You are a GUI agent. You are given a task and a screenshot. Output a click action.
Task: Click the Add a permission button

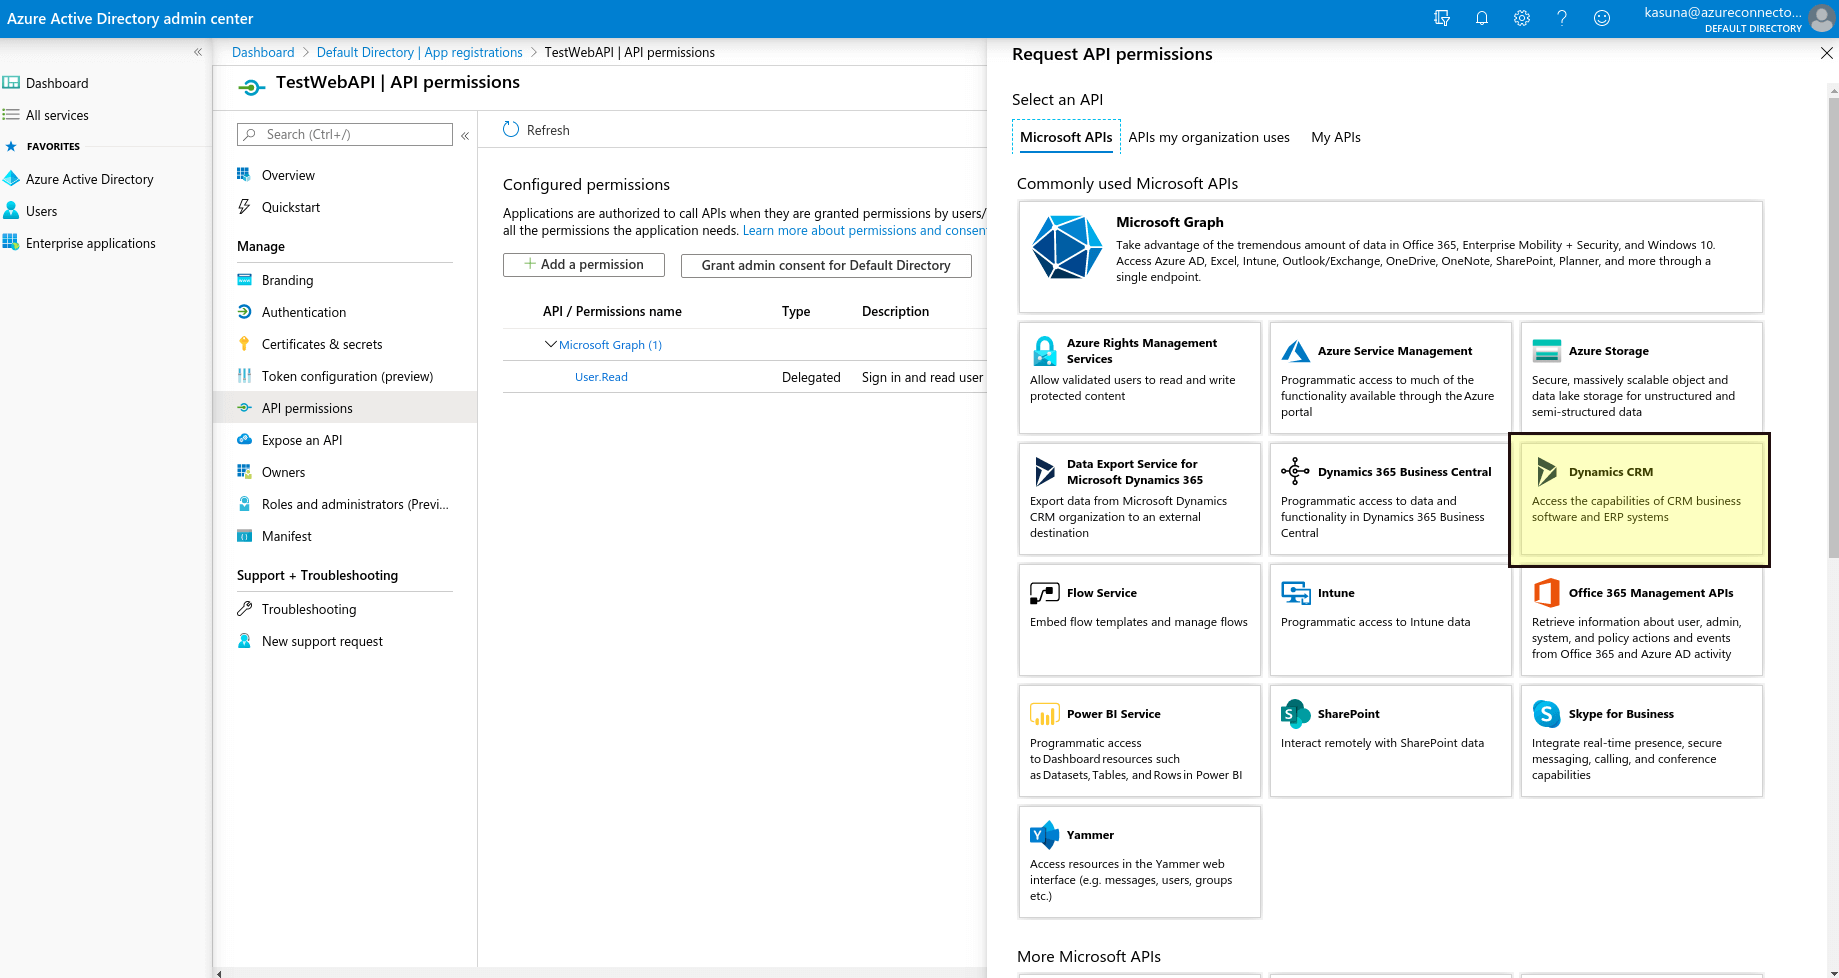click(x=583, y=264)
